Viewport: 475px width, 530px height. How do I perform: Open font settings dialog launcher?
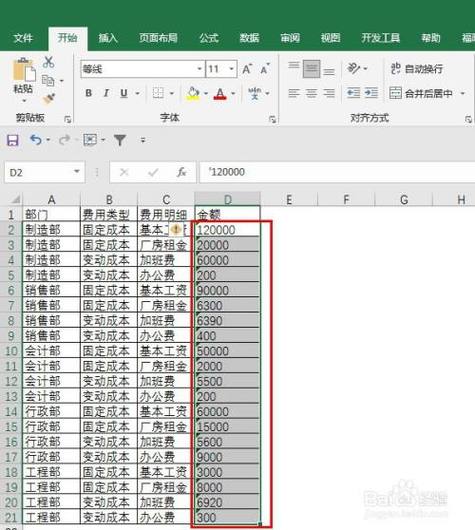[x=272, y=119]
